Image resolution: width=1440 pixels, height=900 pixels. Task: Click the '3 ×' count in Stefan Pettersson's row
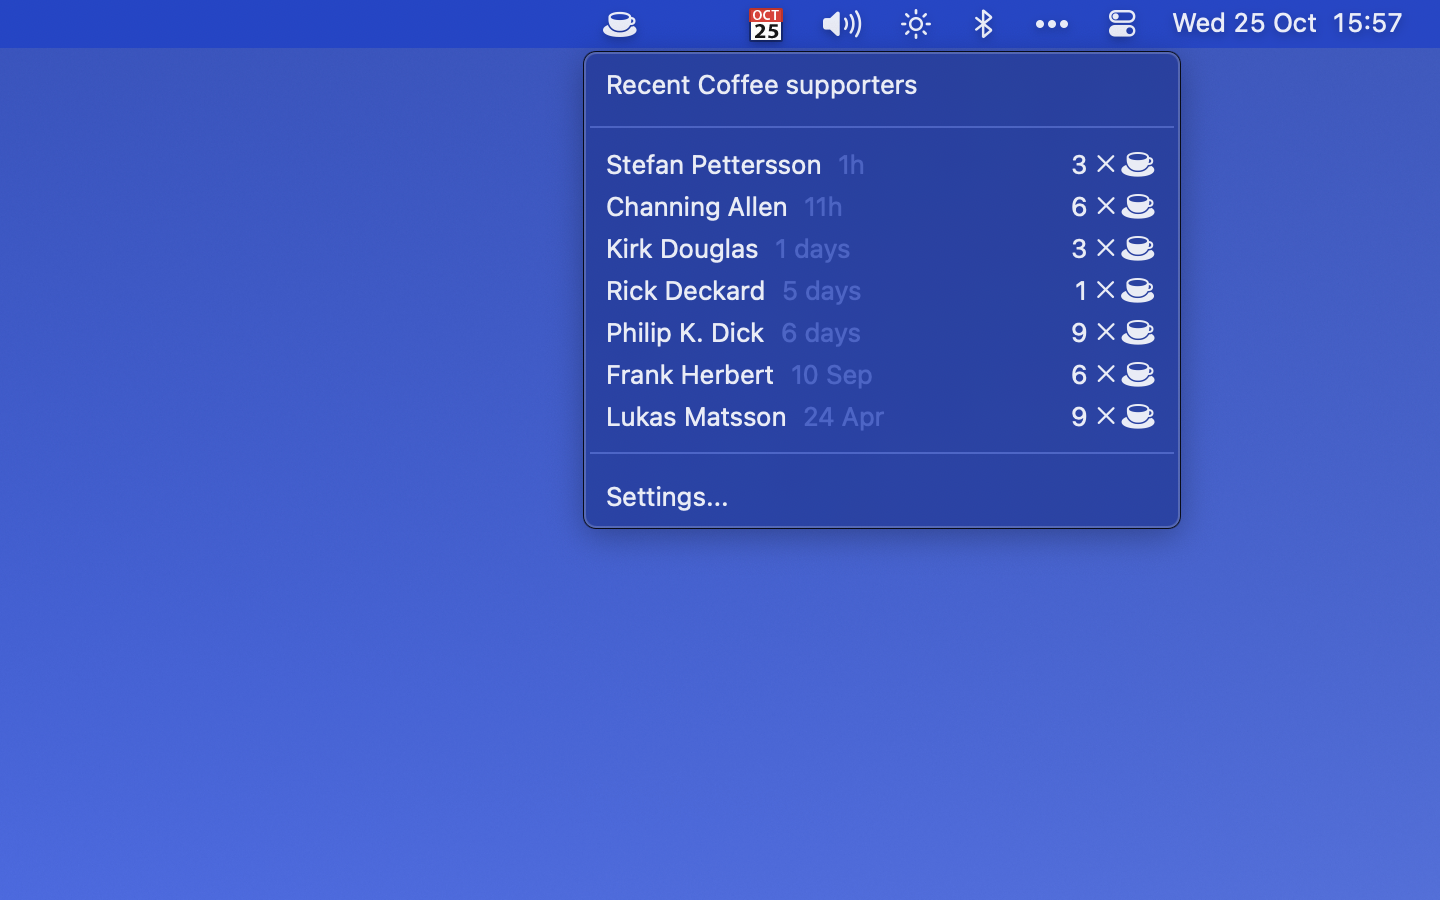click(x=1093, y=164)
